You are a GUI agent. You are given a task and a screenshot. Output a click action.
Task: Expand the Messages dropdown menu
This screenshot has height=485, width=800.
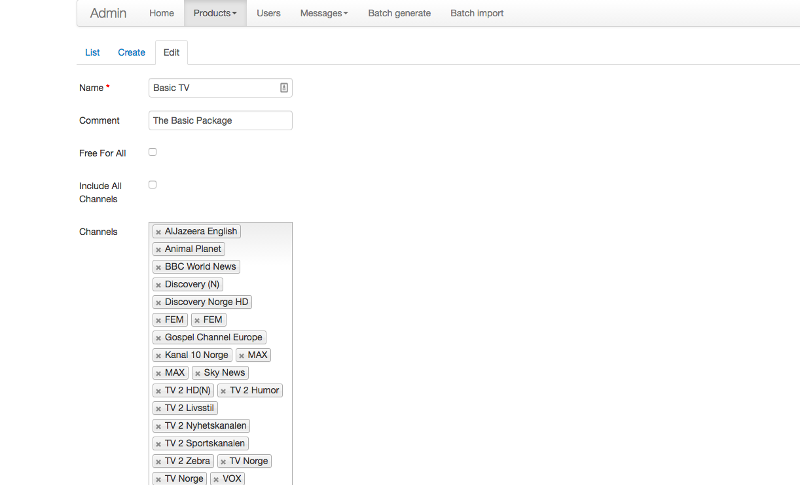pos(324,13)
